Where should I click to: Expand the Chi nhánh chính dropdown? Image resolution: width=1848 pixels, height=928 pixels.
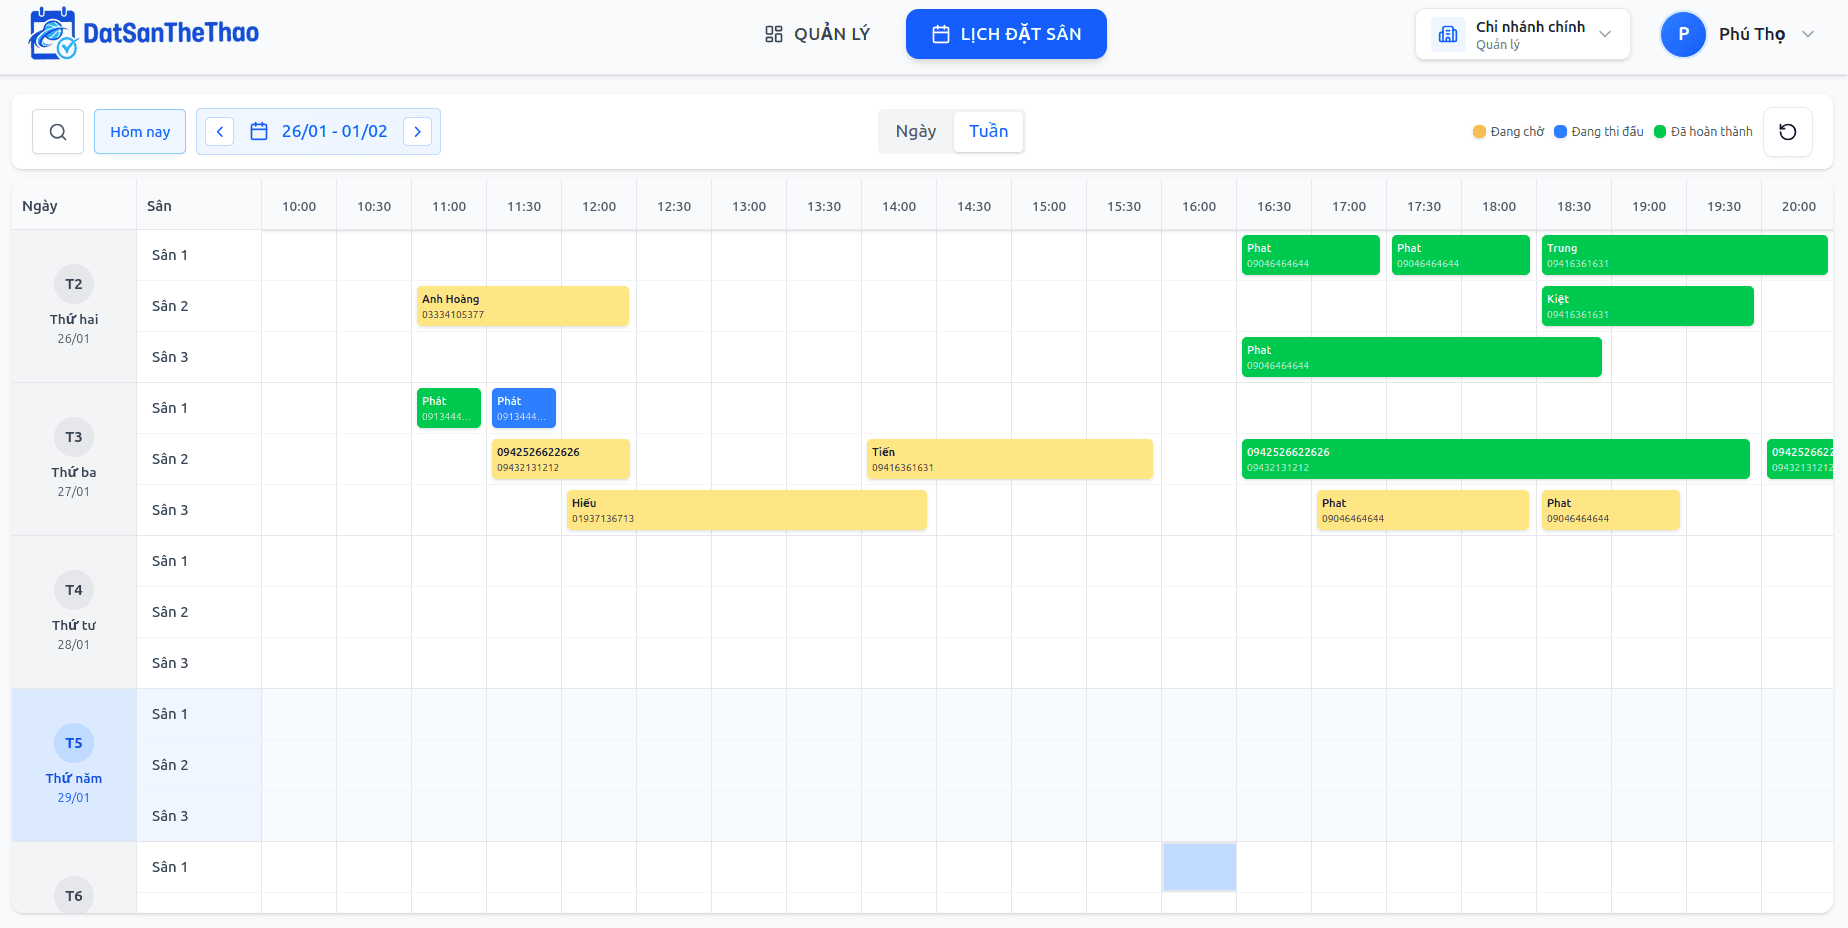tap(1605, 34)
